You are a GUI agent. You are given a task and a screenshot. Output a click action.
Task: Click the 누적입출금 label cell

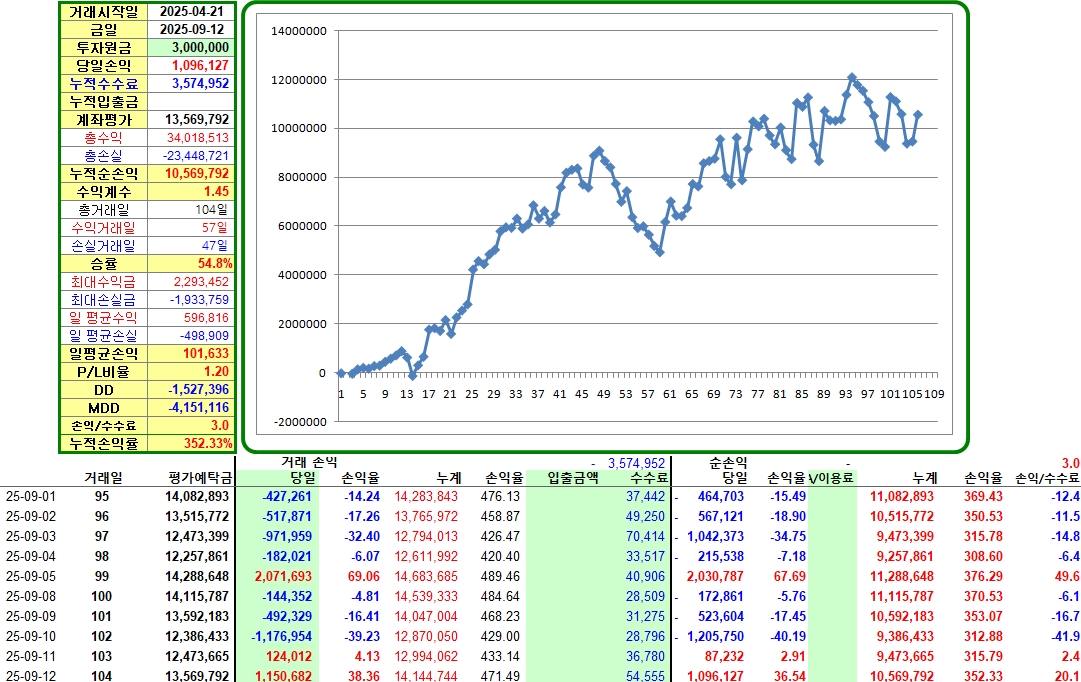click(103, 101)
